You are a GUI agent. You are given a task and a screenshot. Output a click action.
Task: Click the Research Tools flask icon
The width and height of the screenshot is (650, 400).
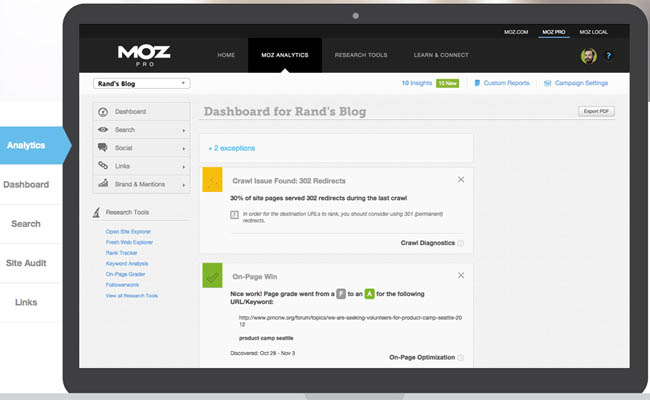click(96, 212)
